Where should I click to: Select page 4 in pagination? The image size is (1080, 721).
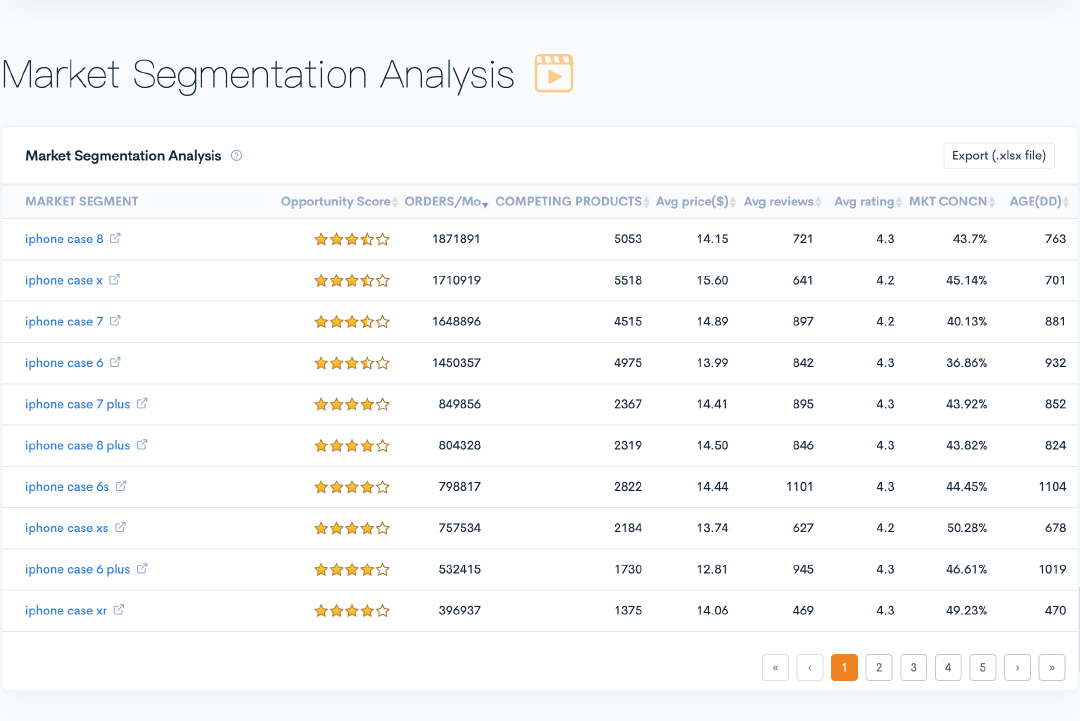pos(948,667)
